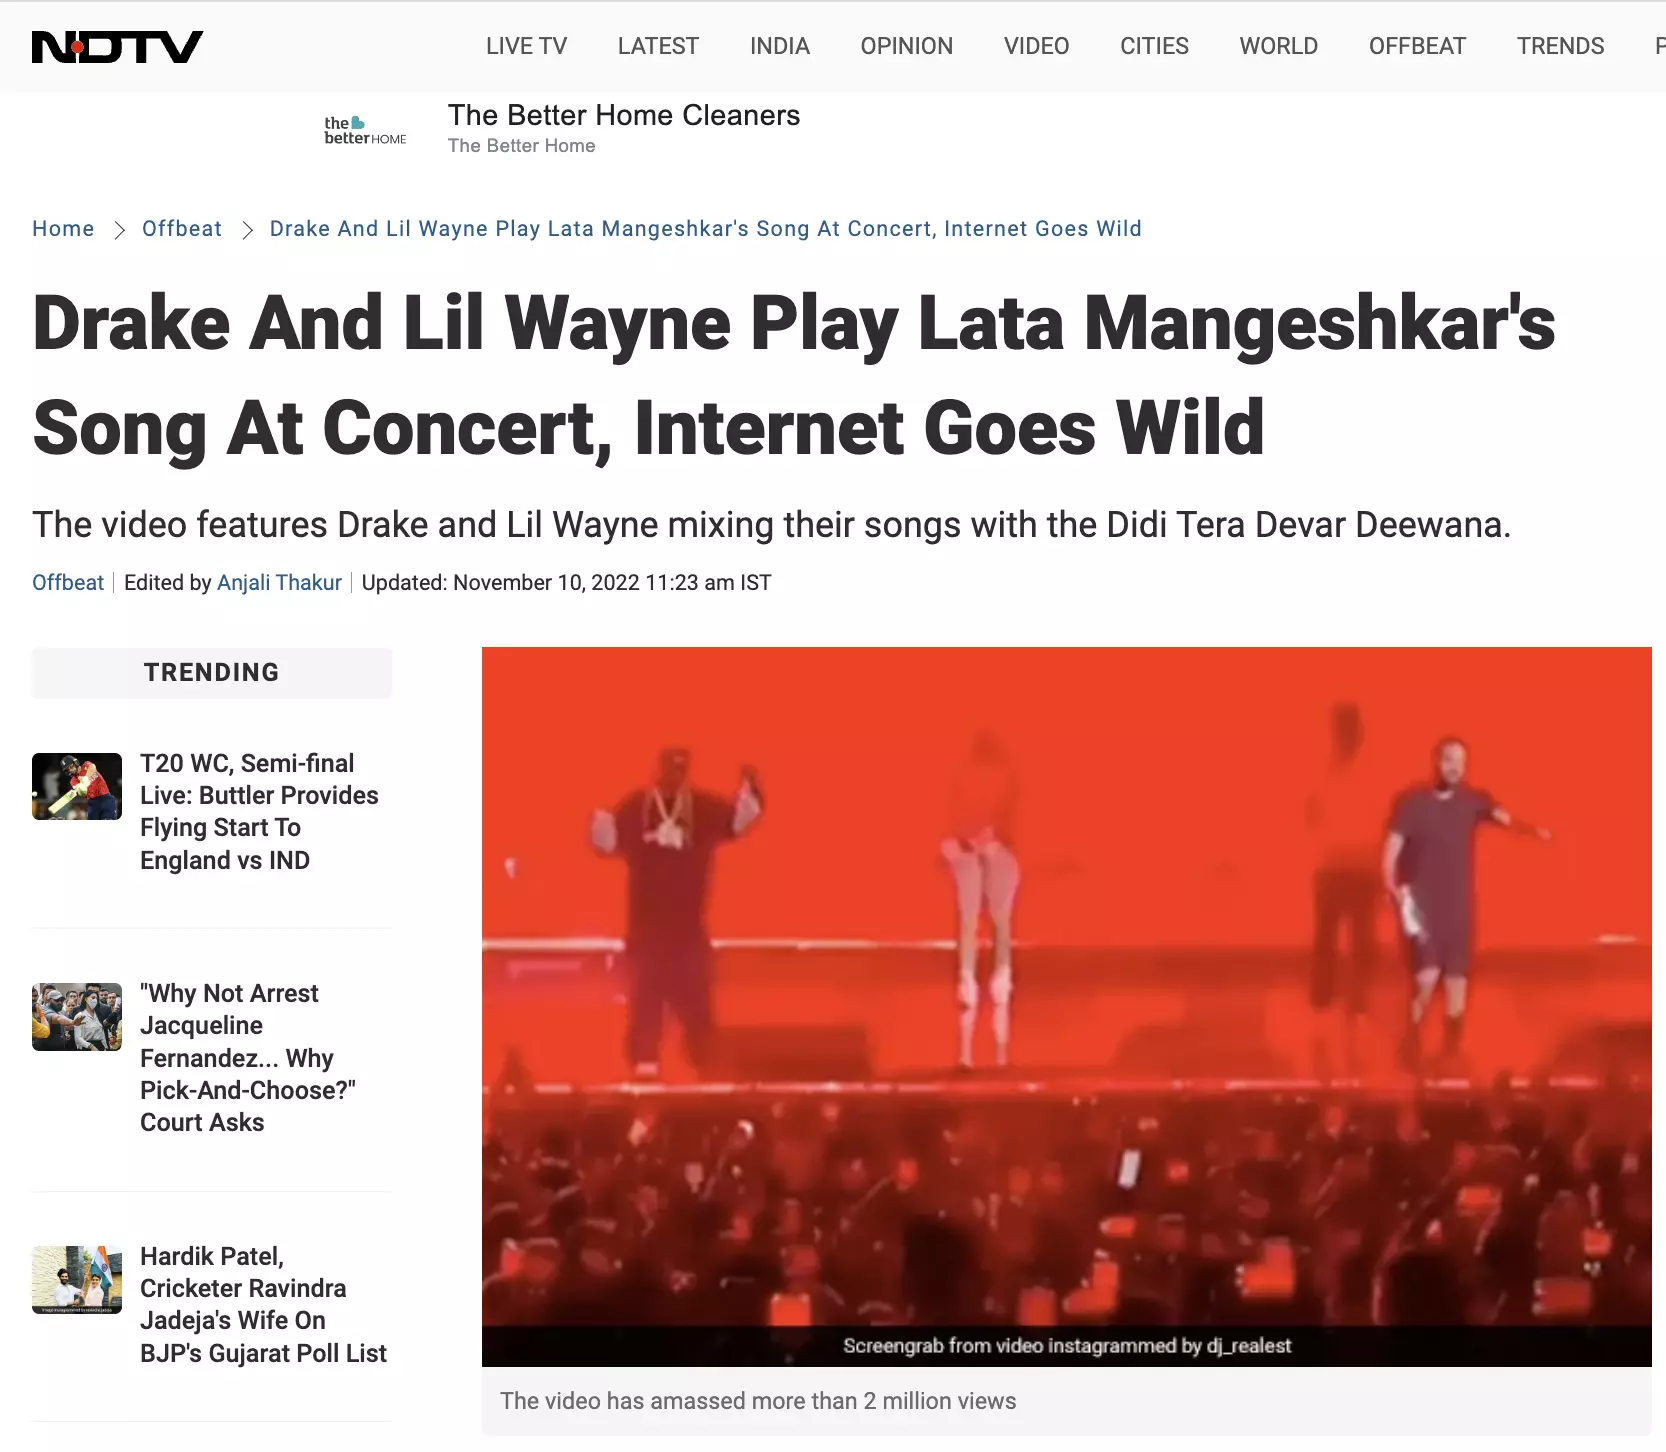Open the Jacqueline Fernandez court story headline

(x=248, y=1058)
